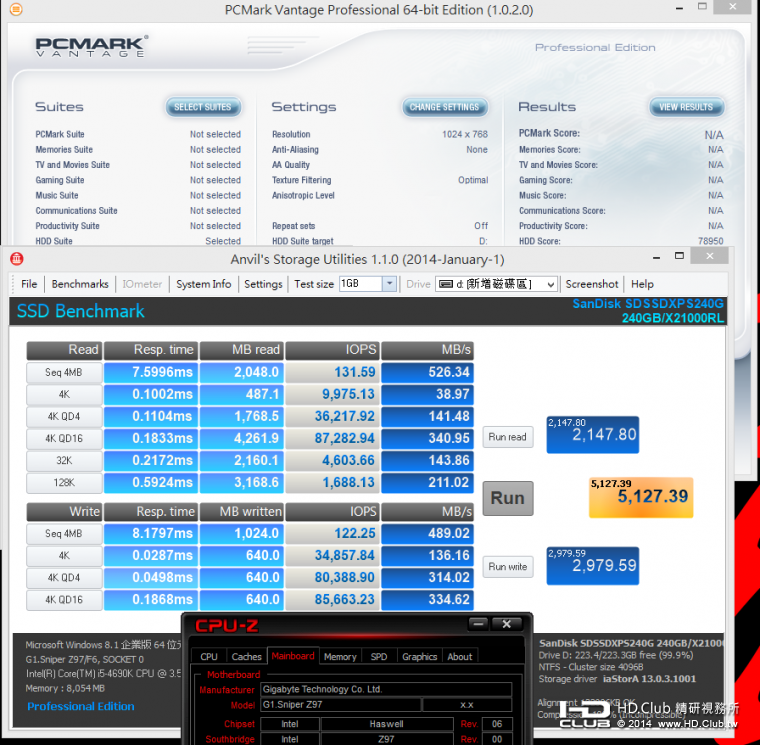Viewport: 760px width, 745px height.
Task: Click the read score box 2,147.80
Action: (x=592, y=435)
